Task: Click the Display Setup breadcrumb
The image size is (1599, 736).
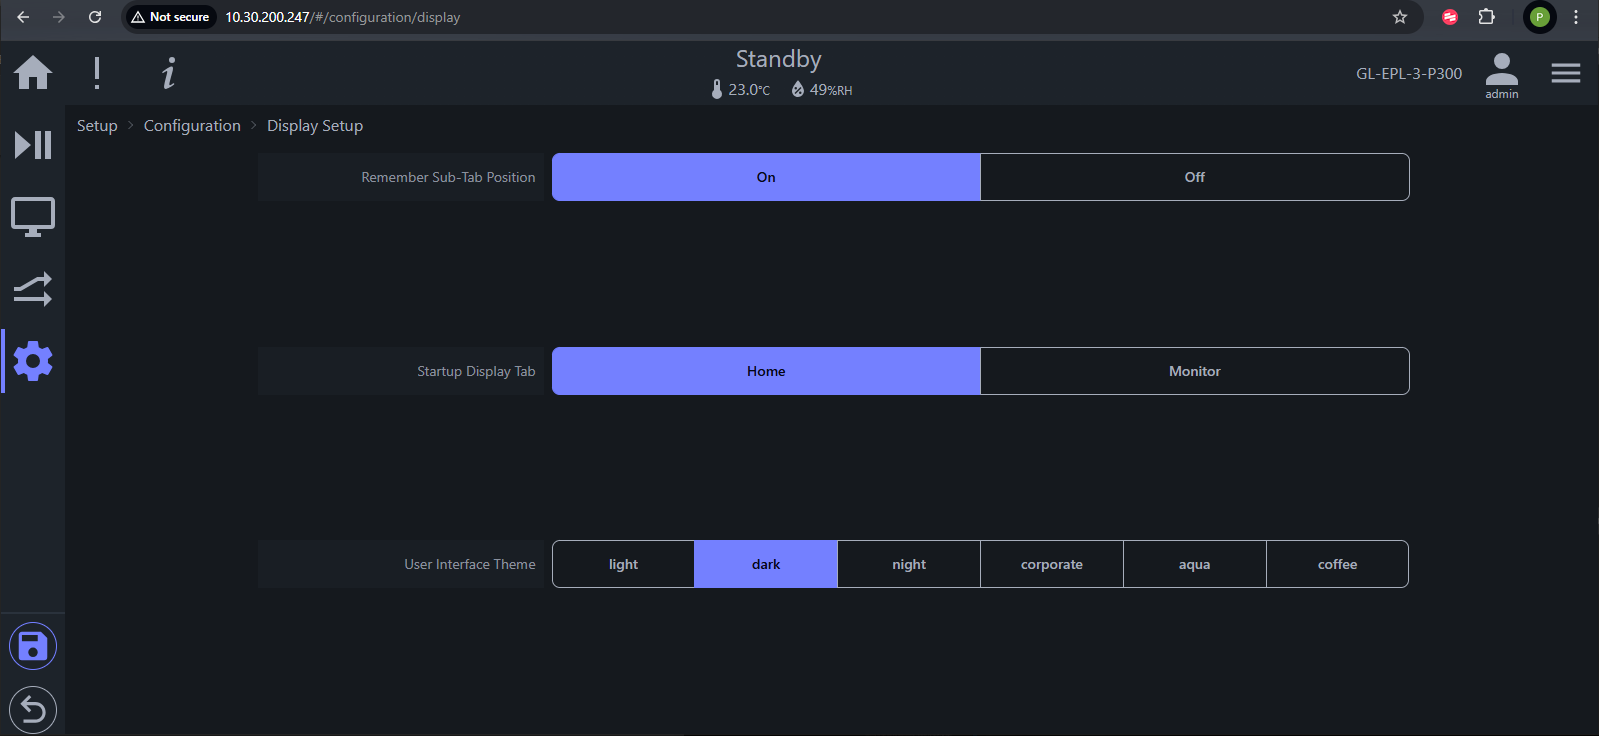Action: 315,125
